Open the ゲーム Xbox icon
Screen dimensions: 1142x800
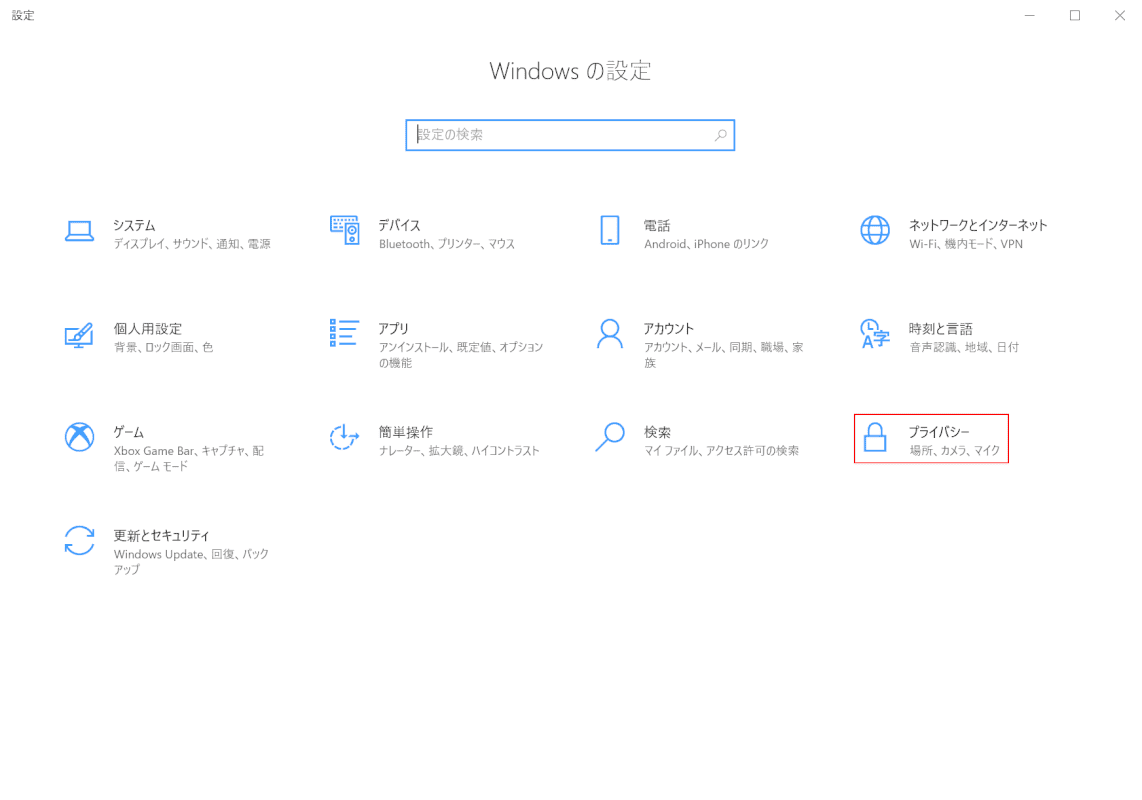click(79, 437)
